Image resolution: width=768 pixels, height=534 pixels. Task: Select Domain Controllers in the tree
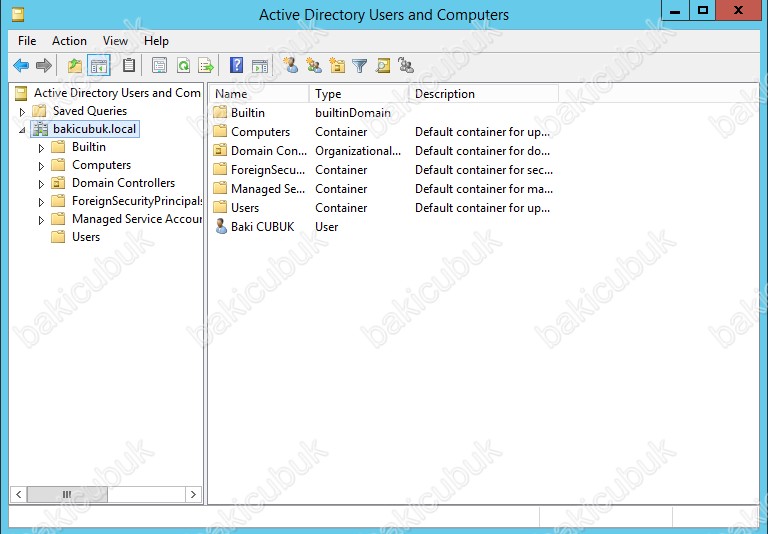123,183
